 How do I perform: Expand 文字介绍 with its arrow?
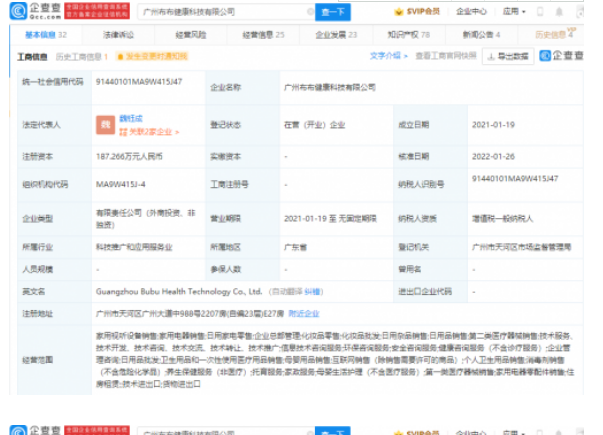pyautogui.click(x=388, y=56)
